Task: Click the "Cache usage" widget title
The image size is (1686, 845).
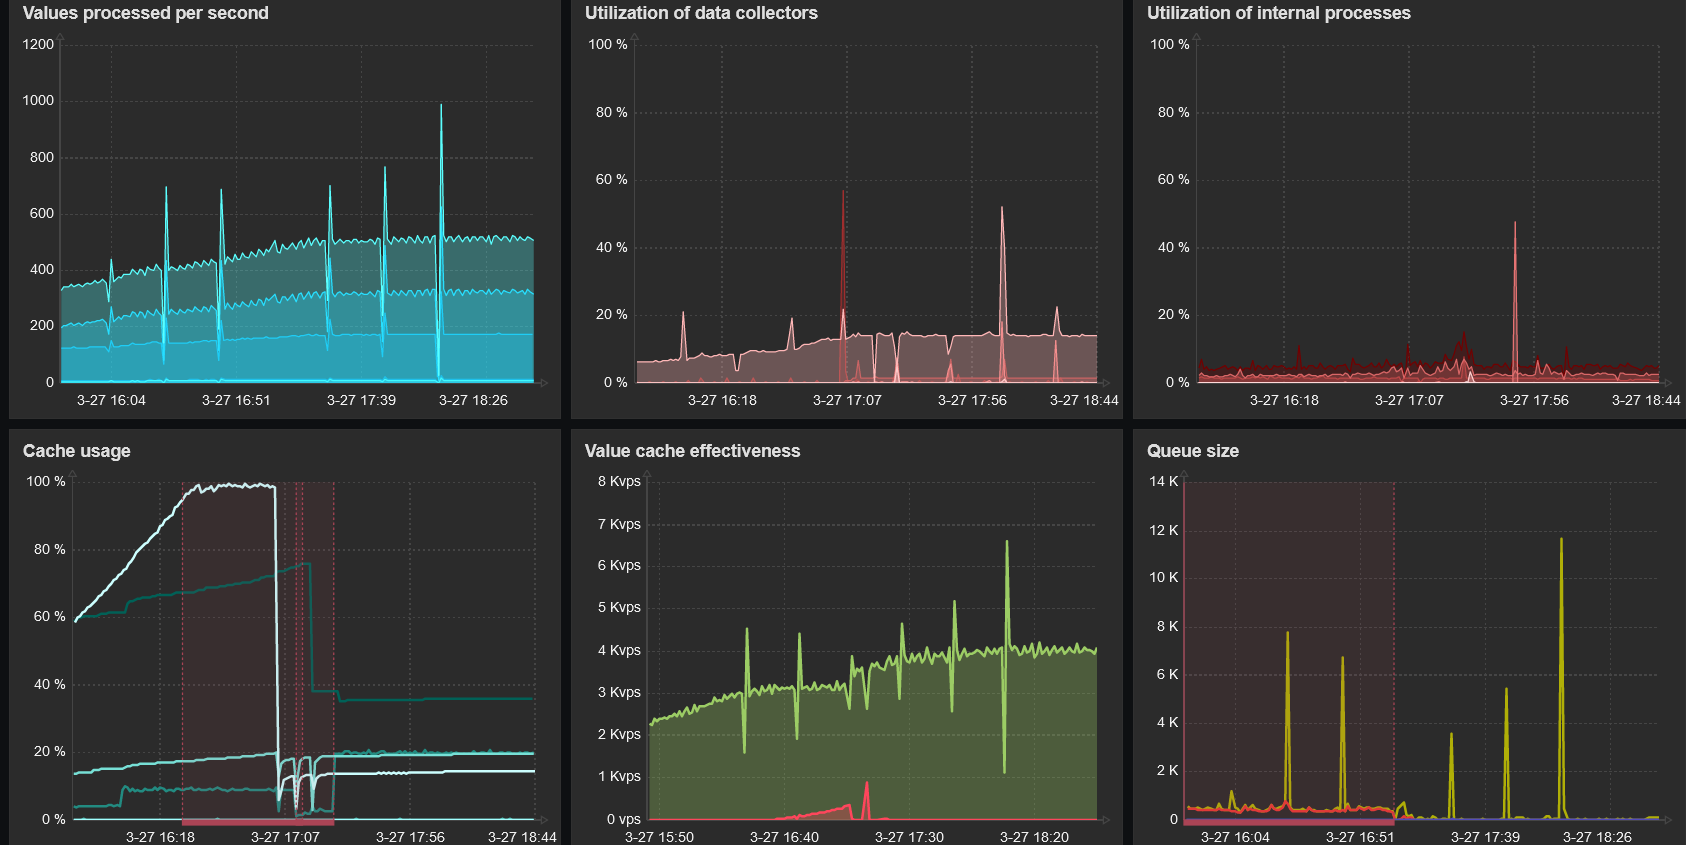Action: tap(77, 451)
